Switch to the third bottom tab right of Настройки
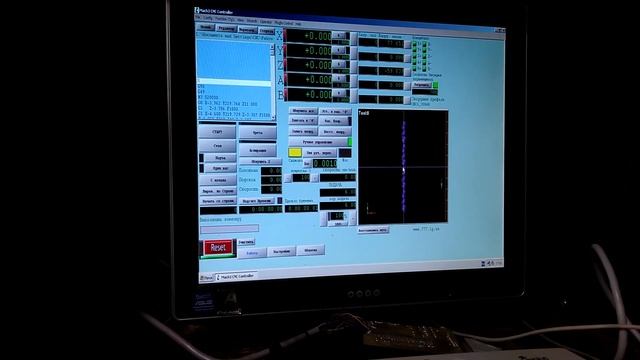Screen dimensions: 640x360 [311, 250]
